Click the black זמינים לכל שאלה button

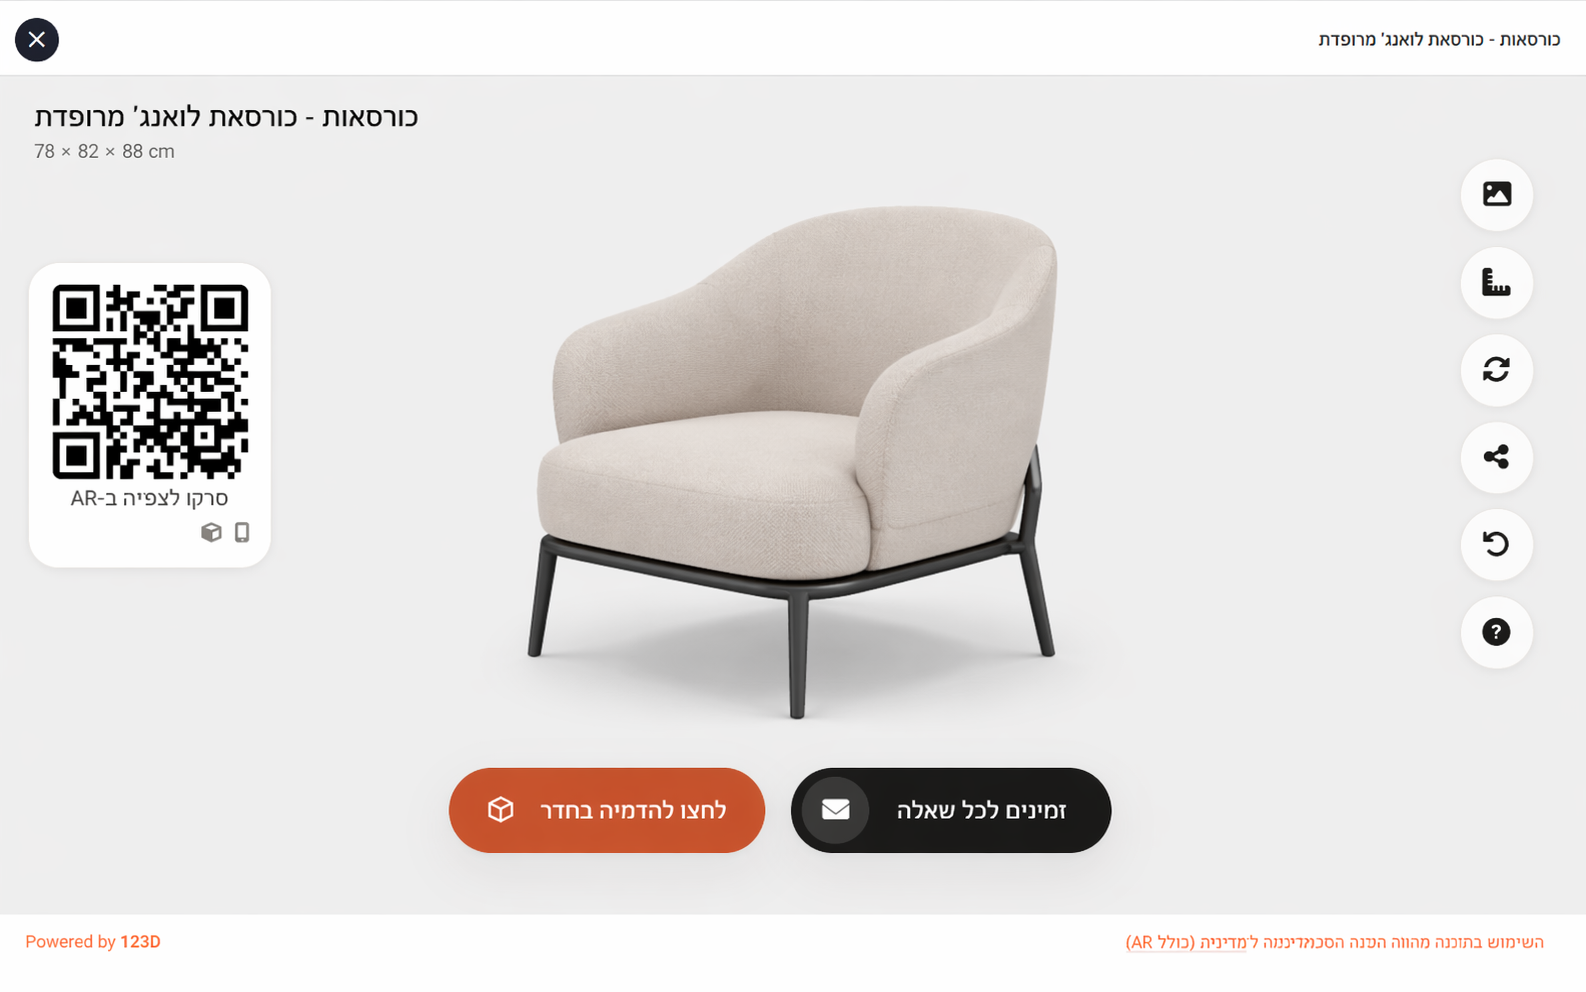[x=951, y=810]
